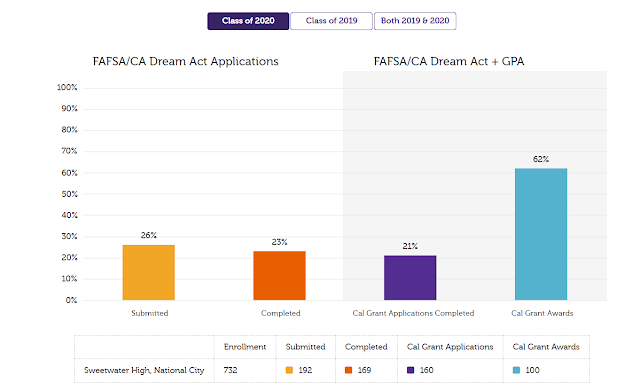This screenshot has height=391, width=640.
Task: Click the blue legend swatch beside 100
Action: click(516, 370)
